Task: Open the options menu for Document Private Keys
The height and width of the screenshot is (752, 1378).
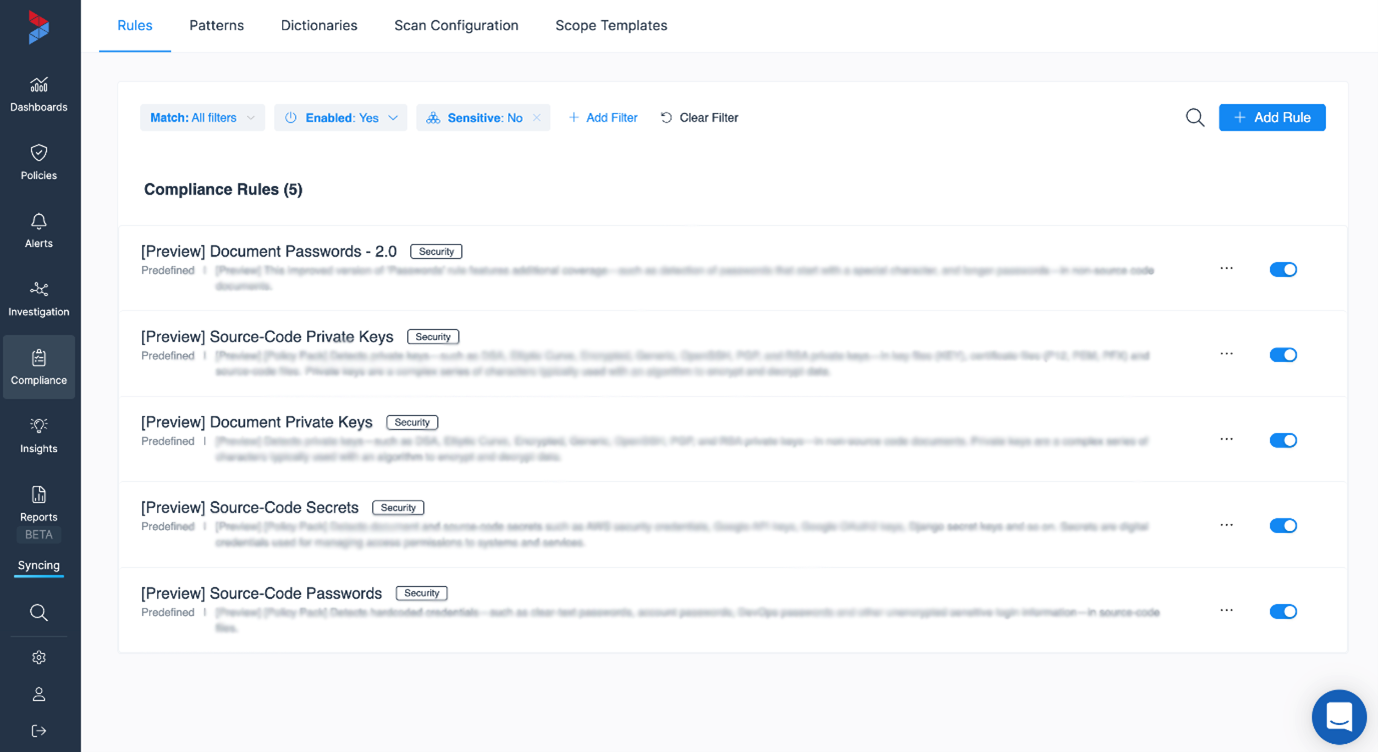Action: pyautogui.click(x=1227, y=440)
